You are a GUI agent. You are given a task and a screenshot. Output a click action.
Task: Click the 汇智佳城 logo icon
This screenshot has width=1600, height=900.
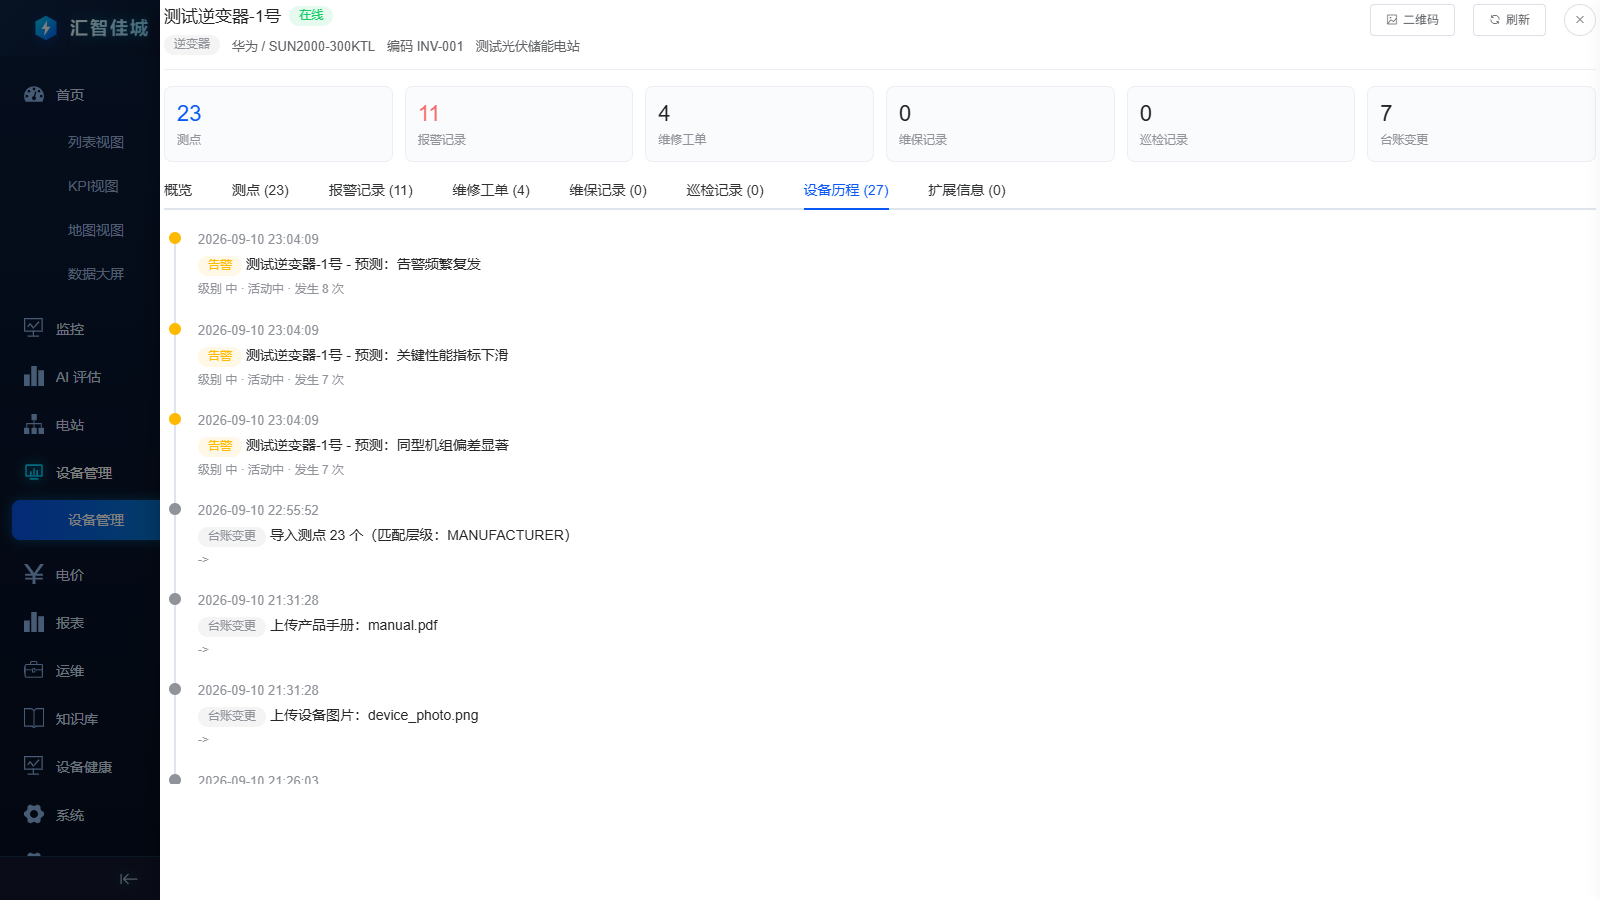point(45,28)
